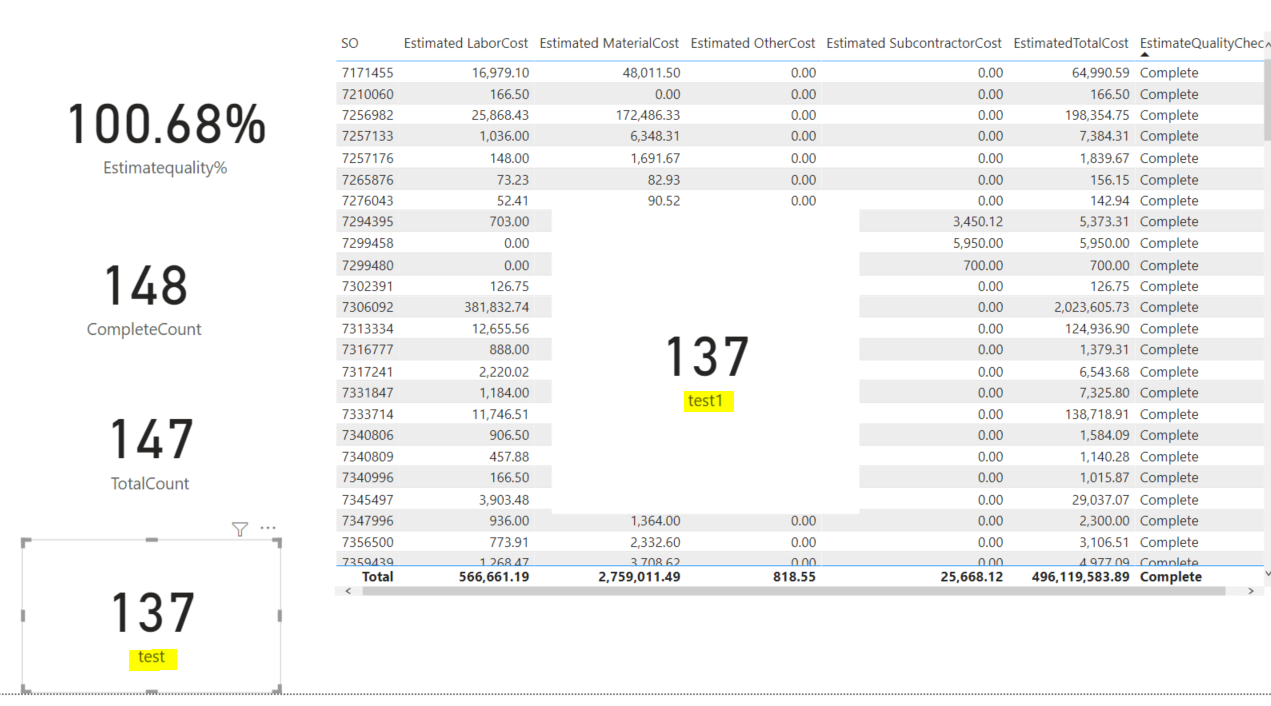Sort by the SO column header

350,43
